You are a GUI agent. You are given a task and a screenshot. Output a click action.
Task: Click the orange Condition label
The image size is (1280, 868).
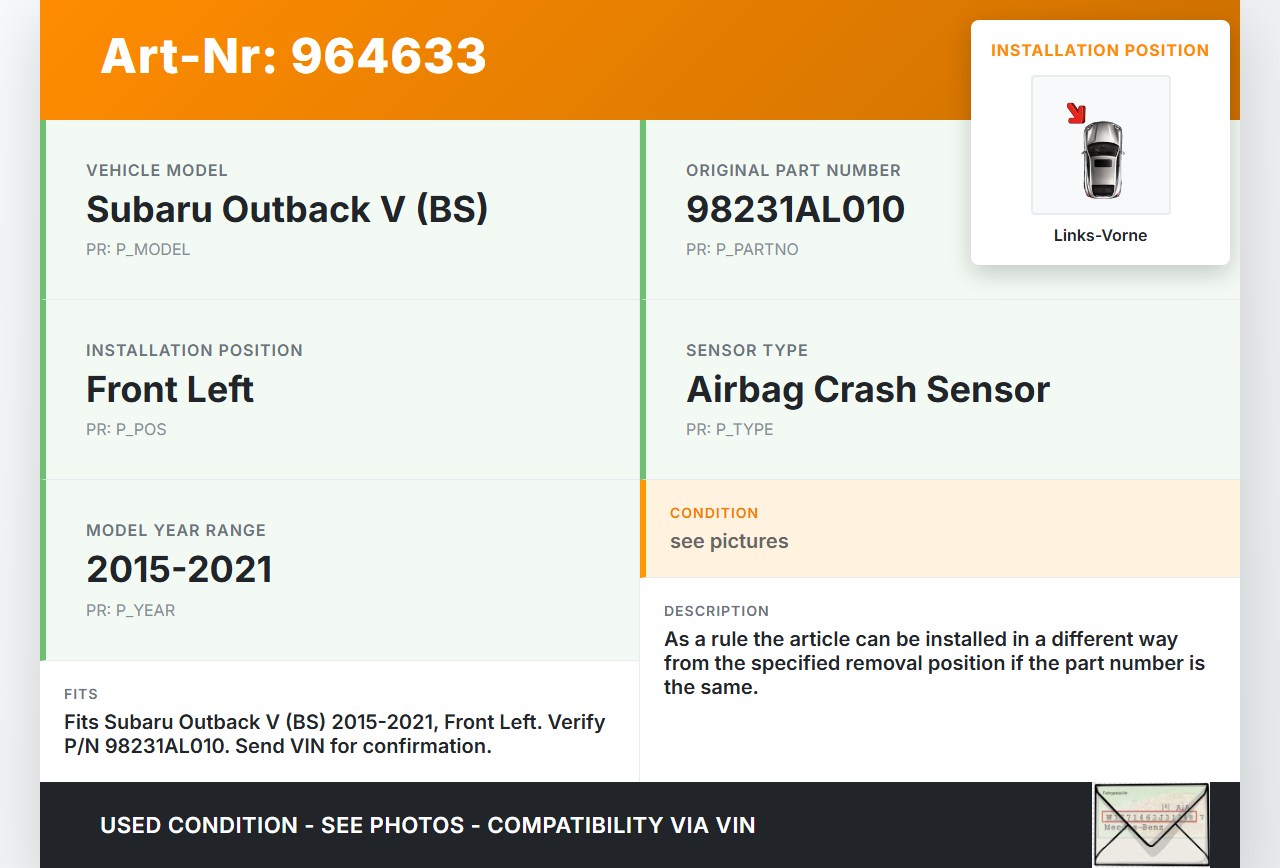click(x=714, y=513)
